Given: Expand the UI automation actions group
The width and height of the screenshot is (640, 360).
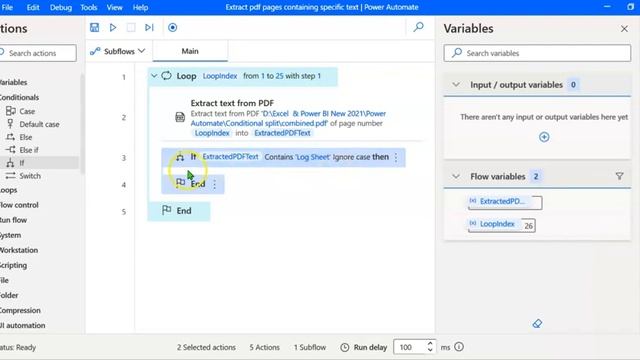Looking at the screenshot, I should [x=23, y=326].
